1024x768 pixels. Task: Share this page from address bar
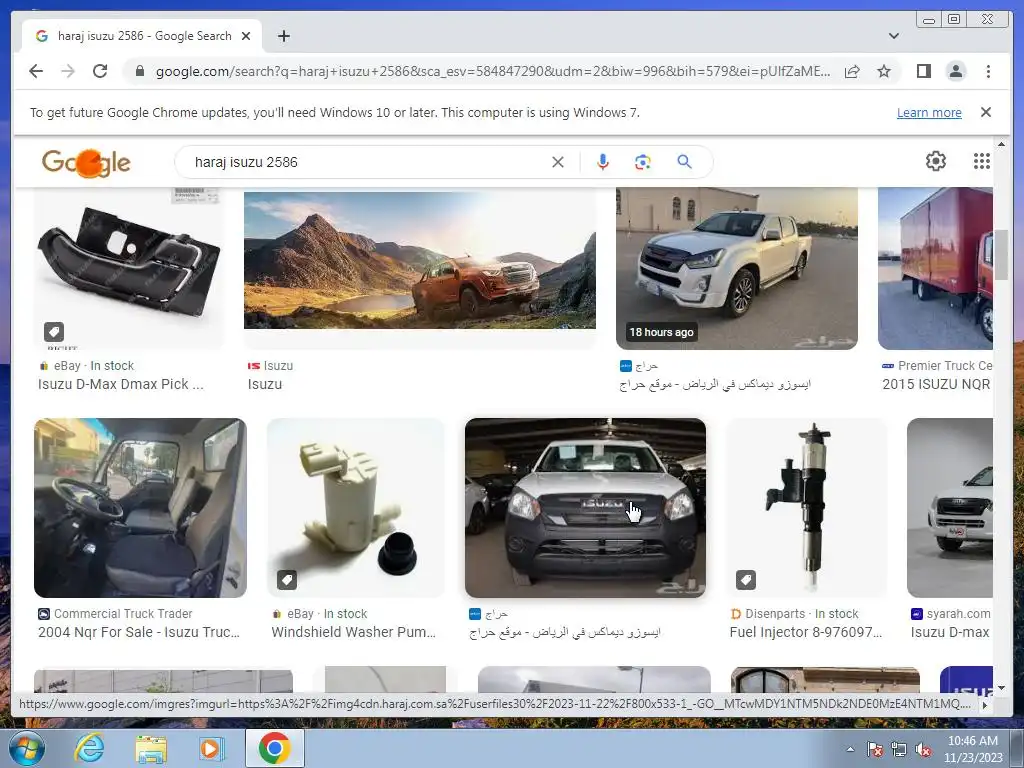852,71
